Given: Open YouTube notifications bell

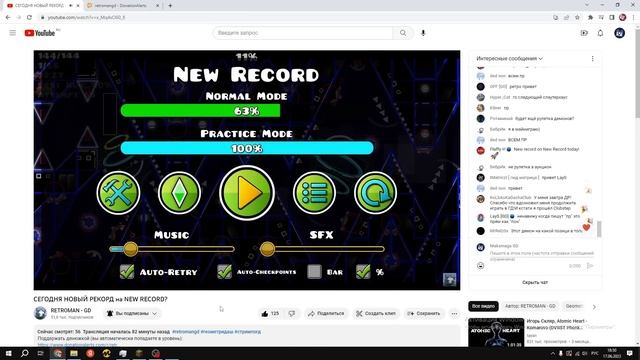Looking at the screenshot, I should [600, 33].
